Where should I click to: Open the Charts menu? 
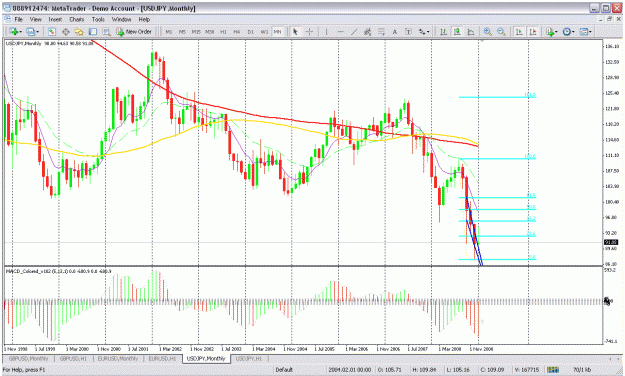click(77, 19)
